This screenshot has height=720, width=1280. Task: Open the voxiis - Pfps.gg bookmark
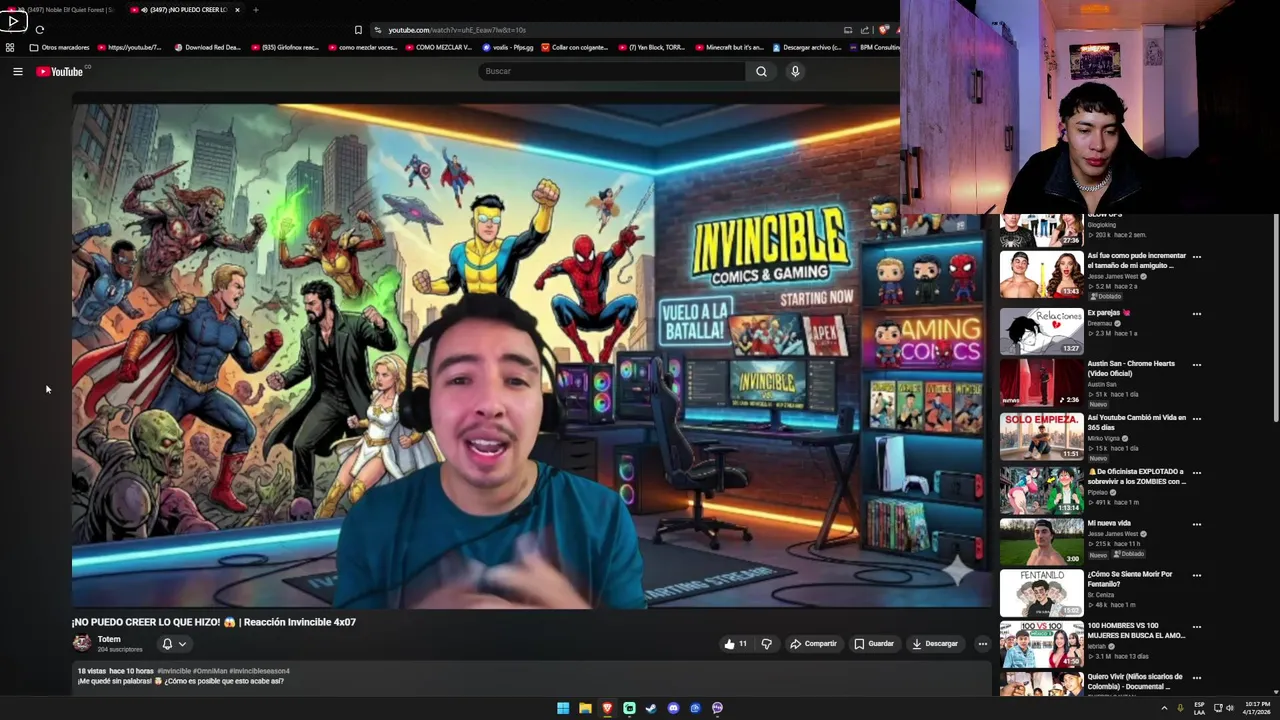pyautogui.click(x=508, y=47)
